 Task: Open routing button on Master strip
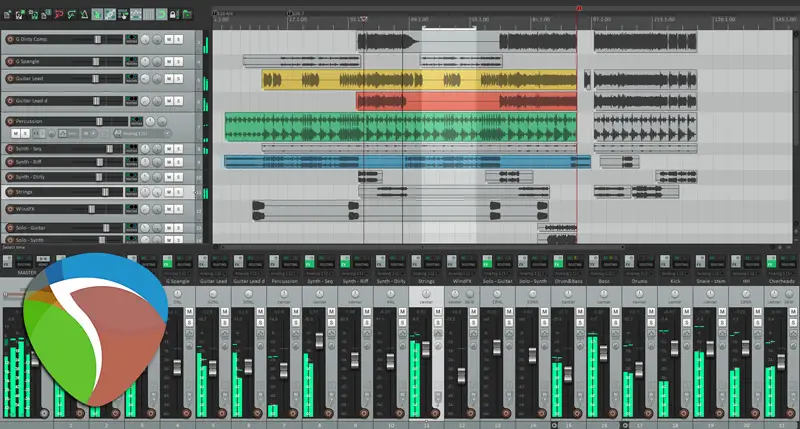tap(24, 262)
